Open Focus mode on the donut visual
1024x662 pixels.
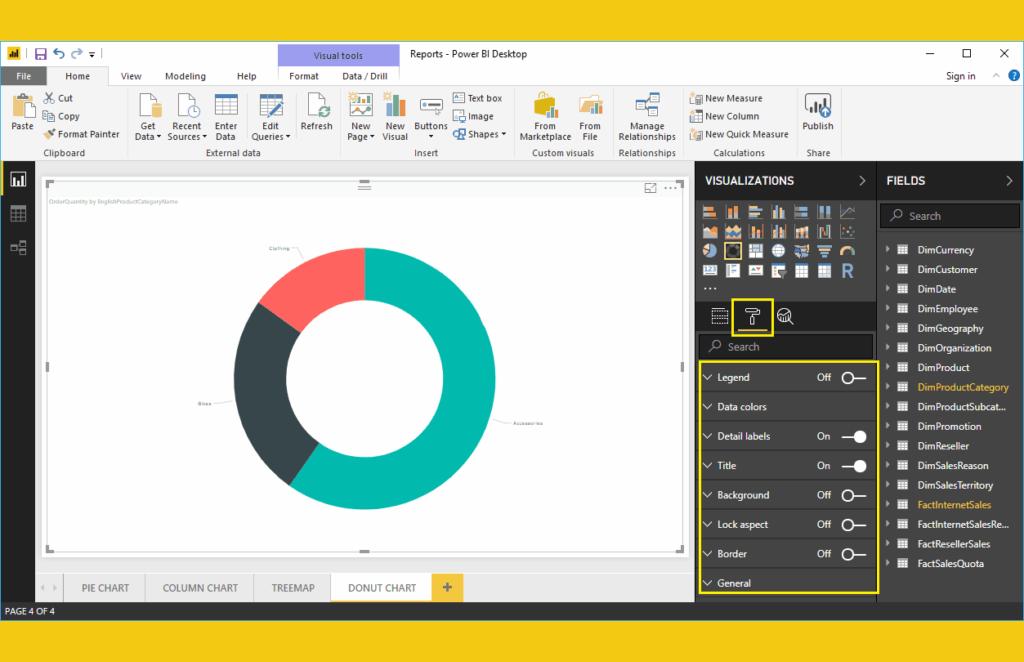pyautogui.click(x=651, y=188)
